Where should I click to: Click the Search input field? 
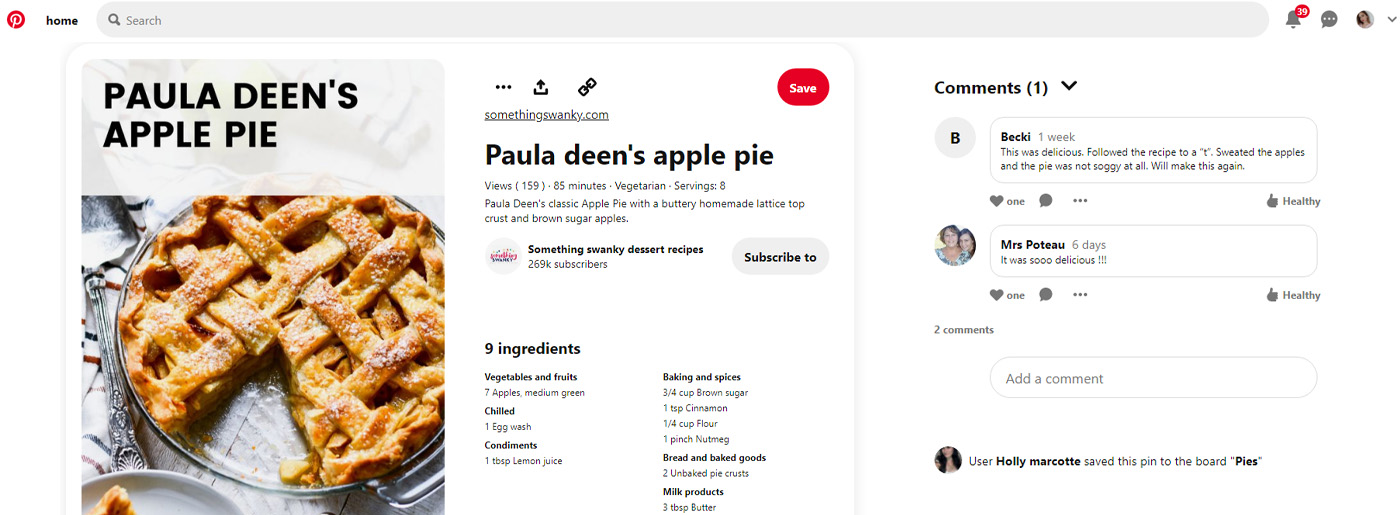pyautogui.click(x=680, y=20)
